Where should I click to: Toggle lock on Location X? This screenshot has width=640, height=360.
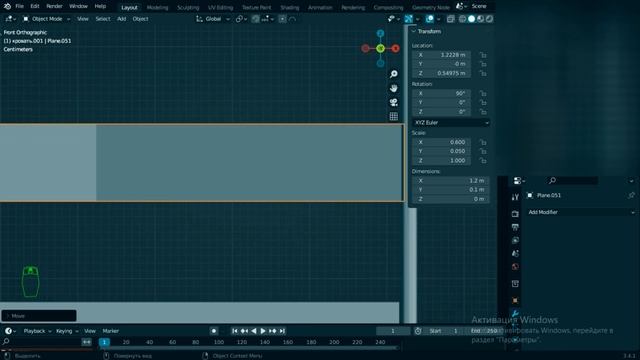tap(483, 55)
